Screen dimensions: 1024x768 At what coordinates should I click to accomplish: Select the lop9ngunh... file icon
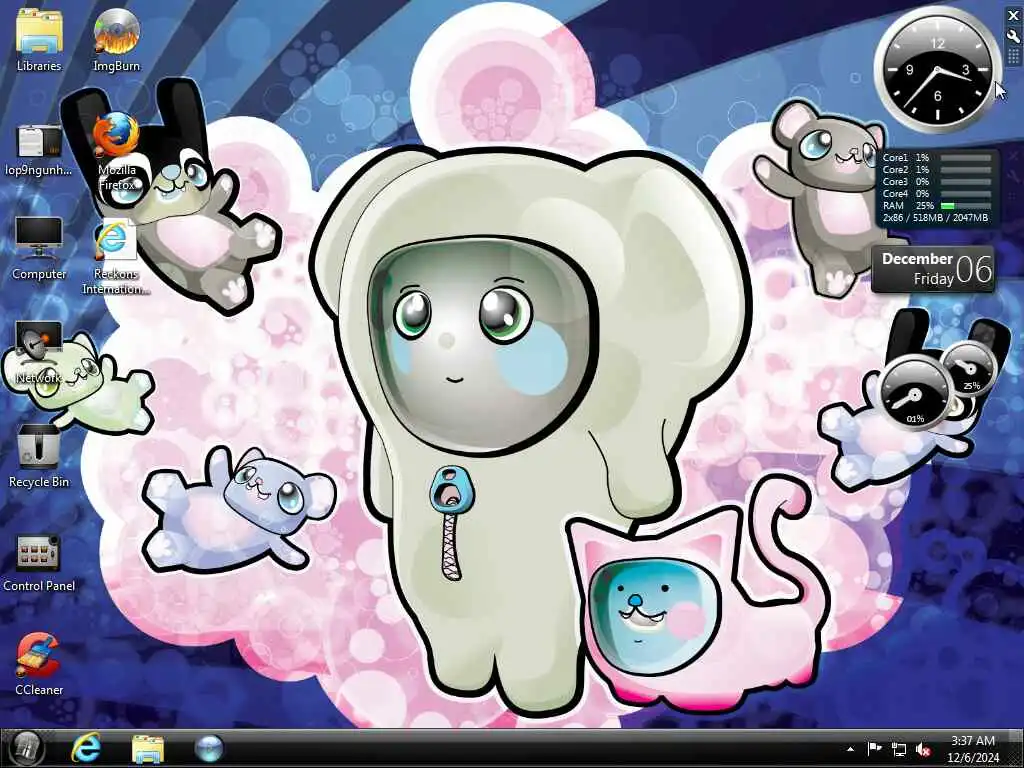pyautogui.click(x=39, y=150)
